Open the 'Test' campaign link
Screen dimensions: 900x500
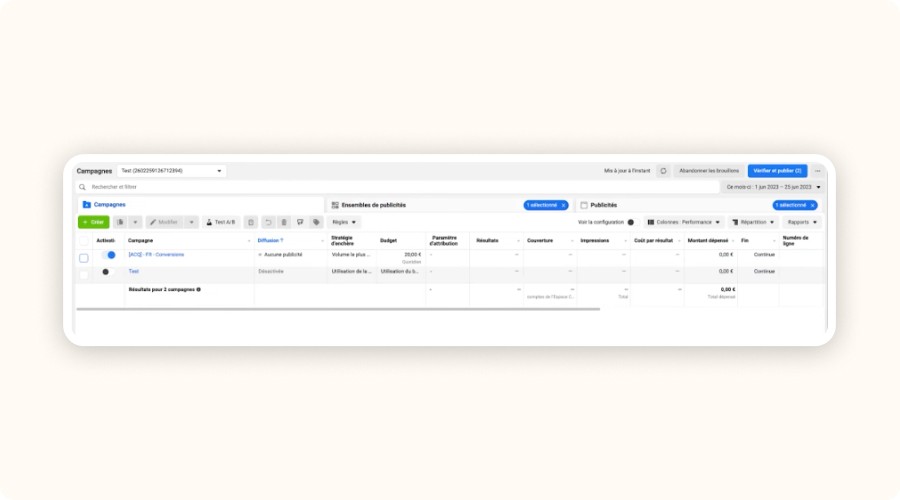[x=134, y=272]
